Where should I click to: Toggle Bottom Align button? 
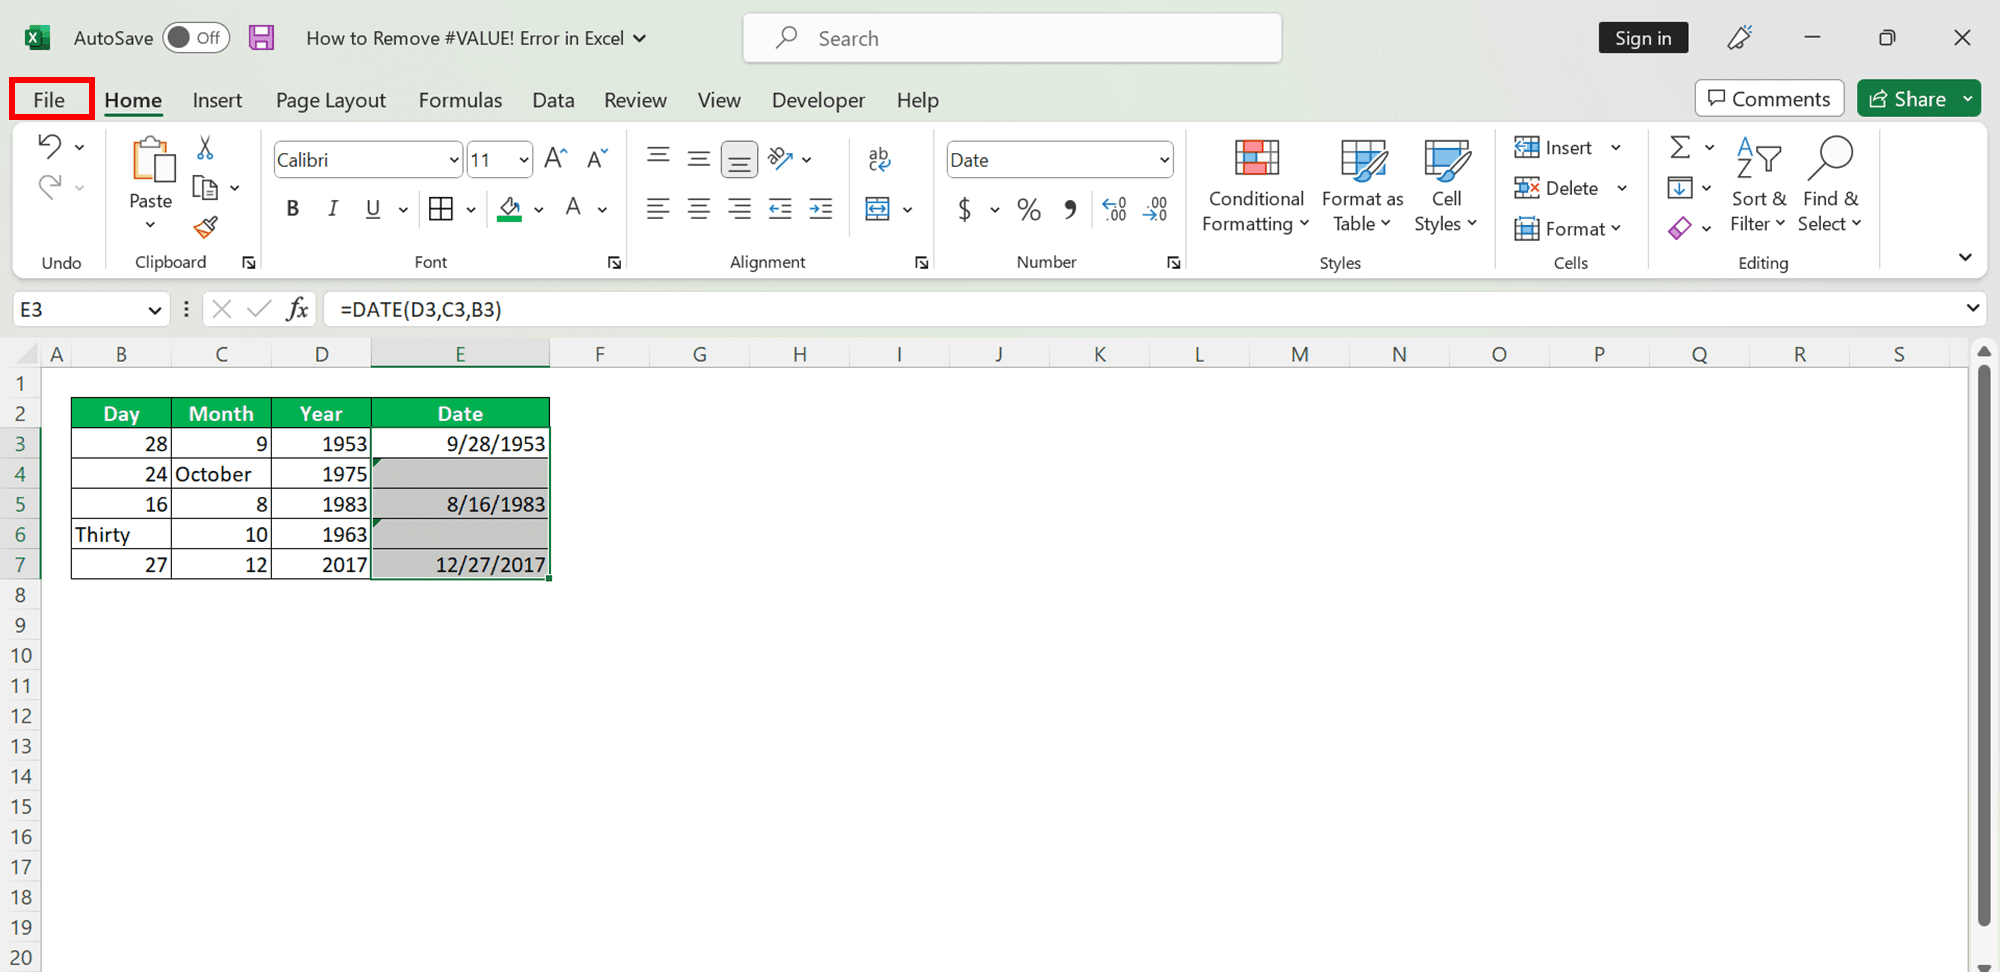pos(739,160)
